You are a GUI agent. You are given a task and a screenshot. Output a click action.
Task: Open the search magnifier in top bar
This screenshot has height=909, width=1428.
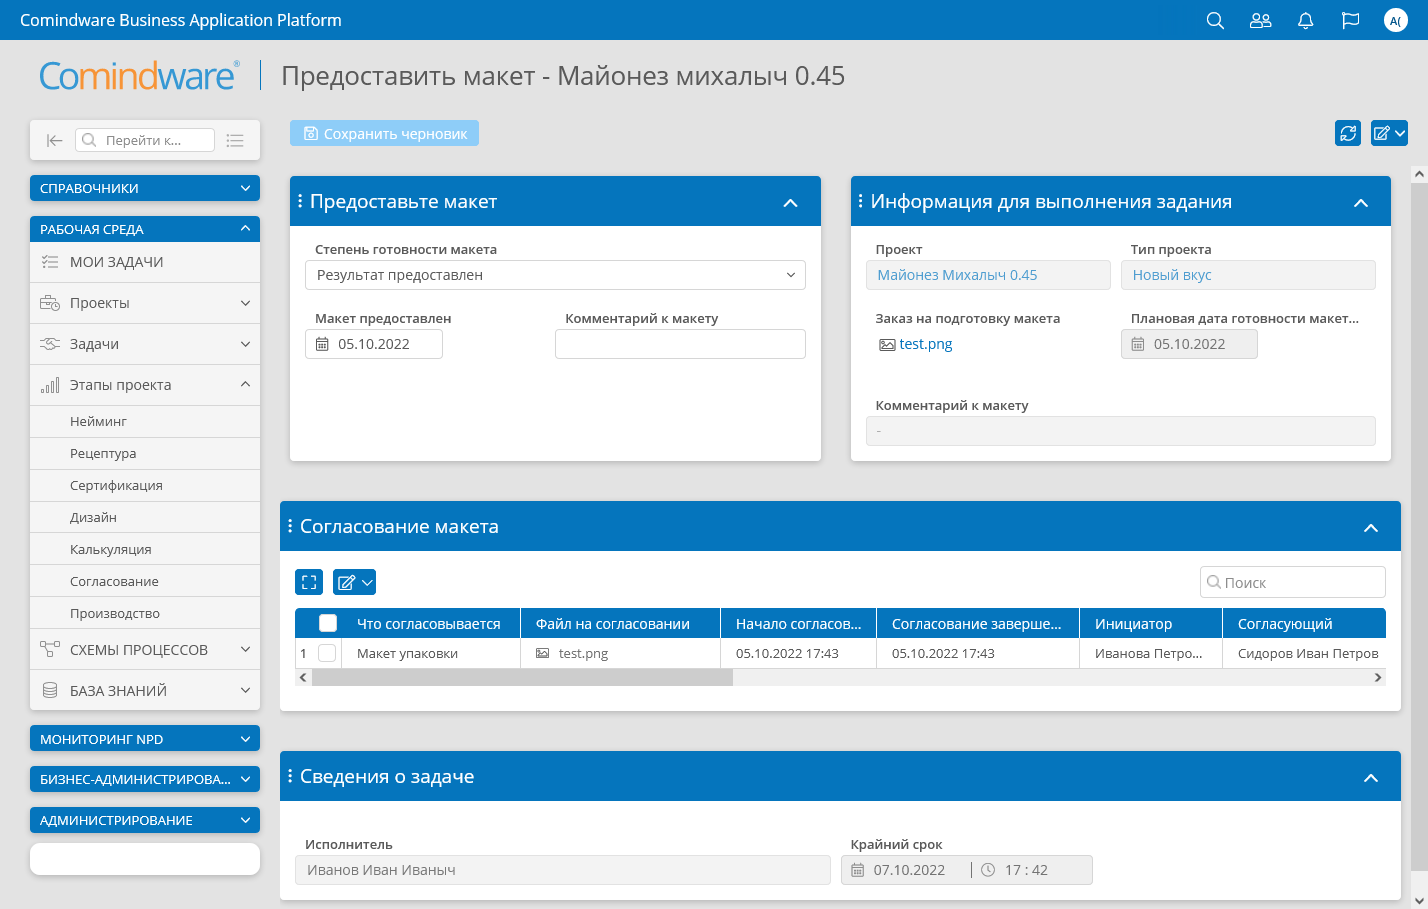pyautogui.click(x=1215, y=20)
